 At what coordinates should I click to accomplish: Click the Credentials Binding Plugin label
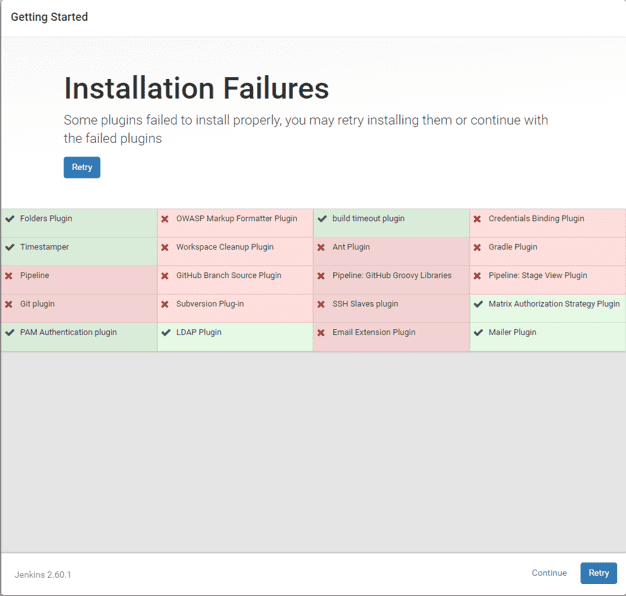coord(536,218)
